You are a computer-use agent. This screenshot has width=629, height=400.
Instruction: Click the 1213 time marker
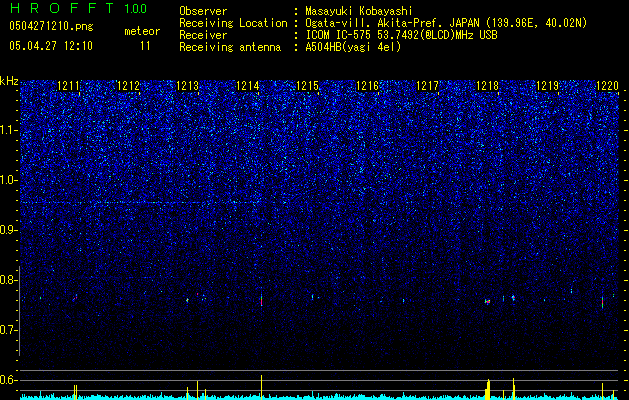pos(188,85)
